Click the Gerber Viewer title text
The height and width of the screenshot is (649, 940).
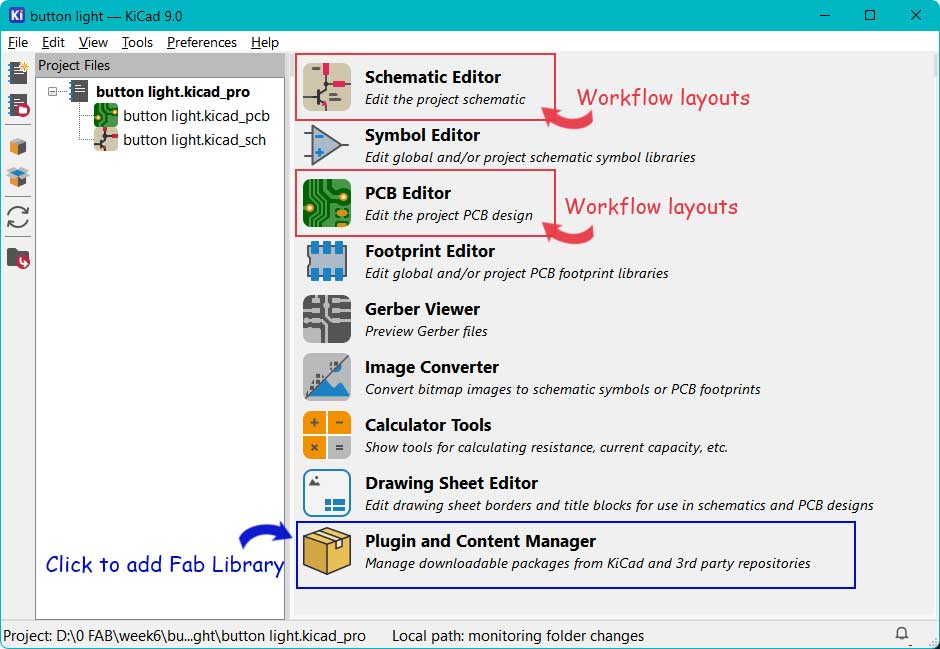pyautogui.click(x=422, y=309)
